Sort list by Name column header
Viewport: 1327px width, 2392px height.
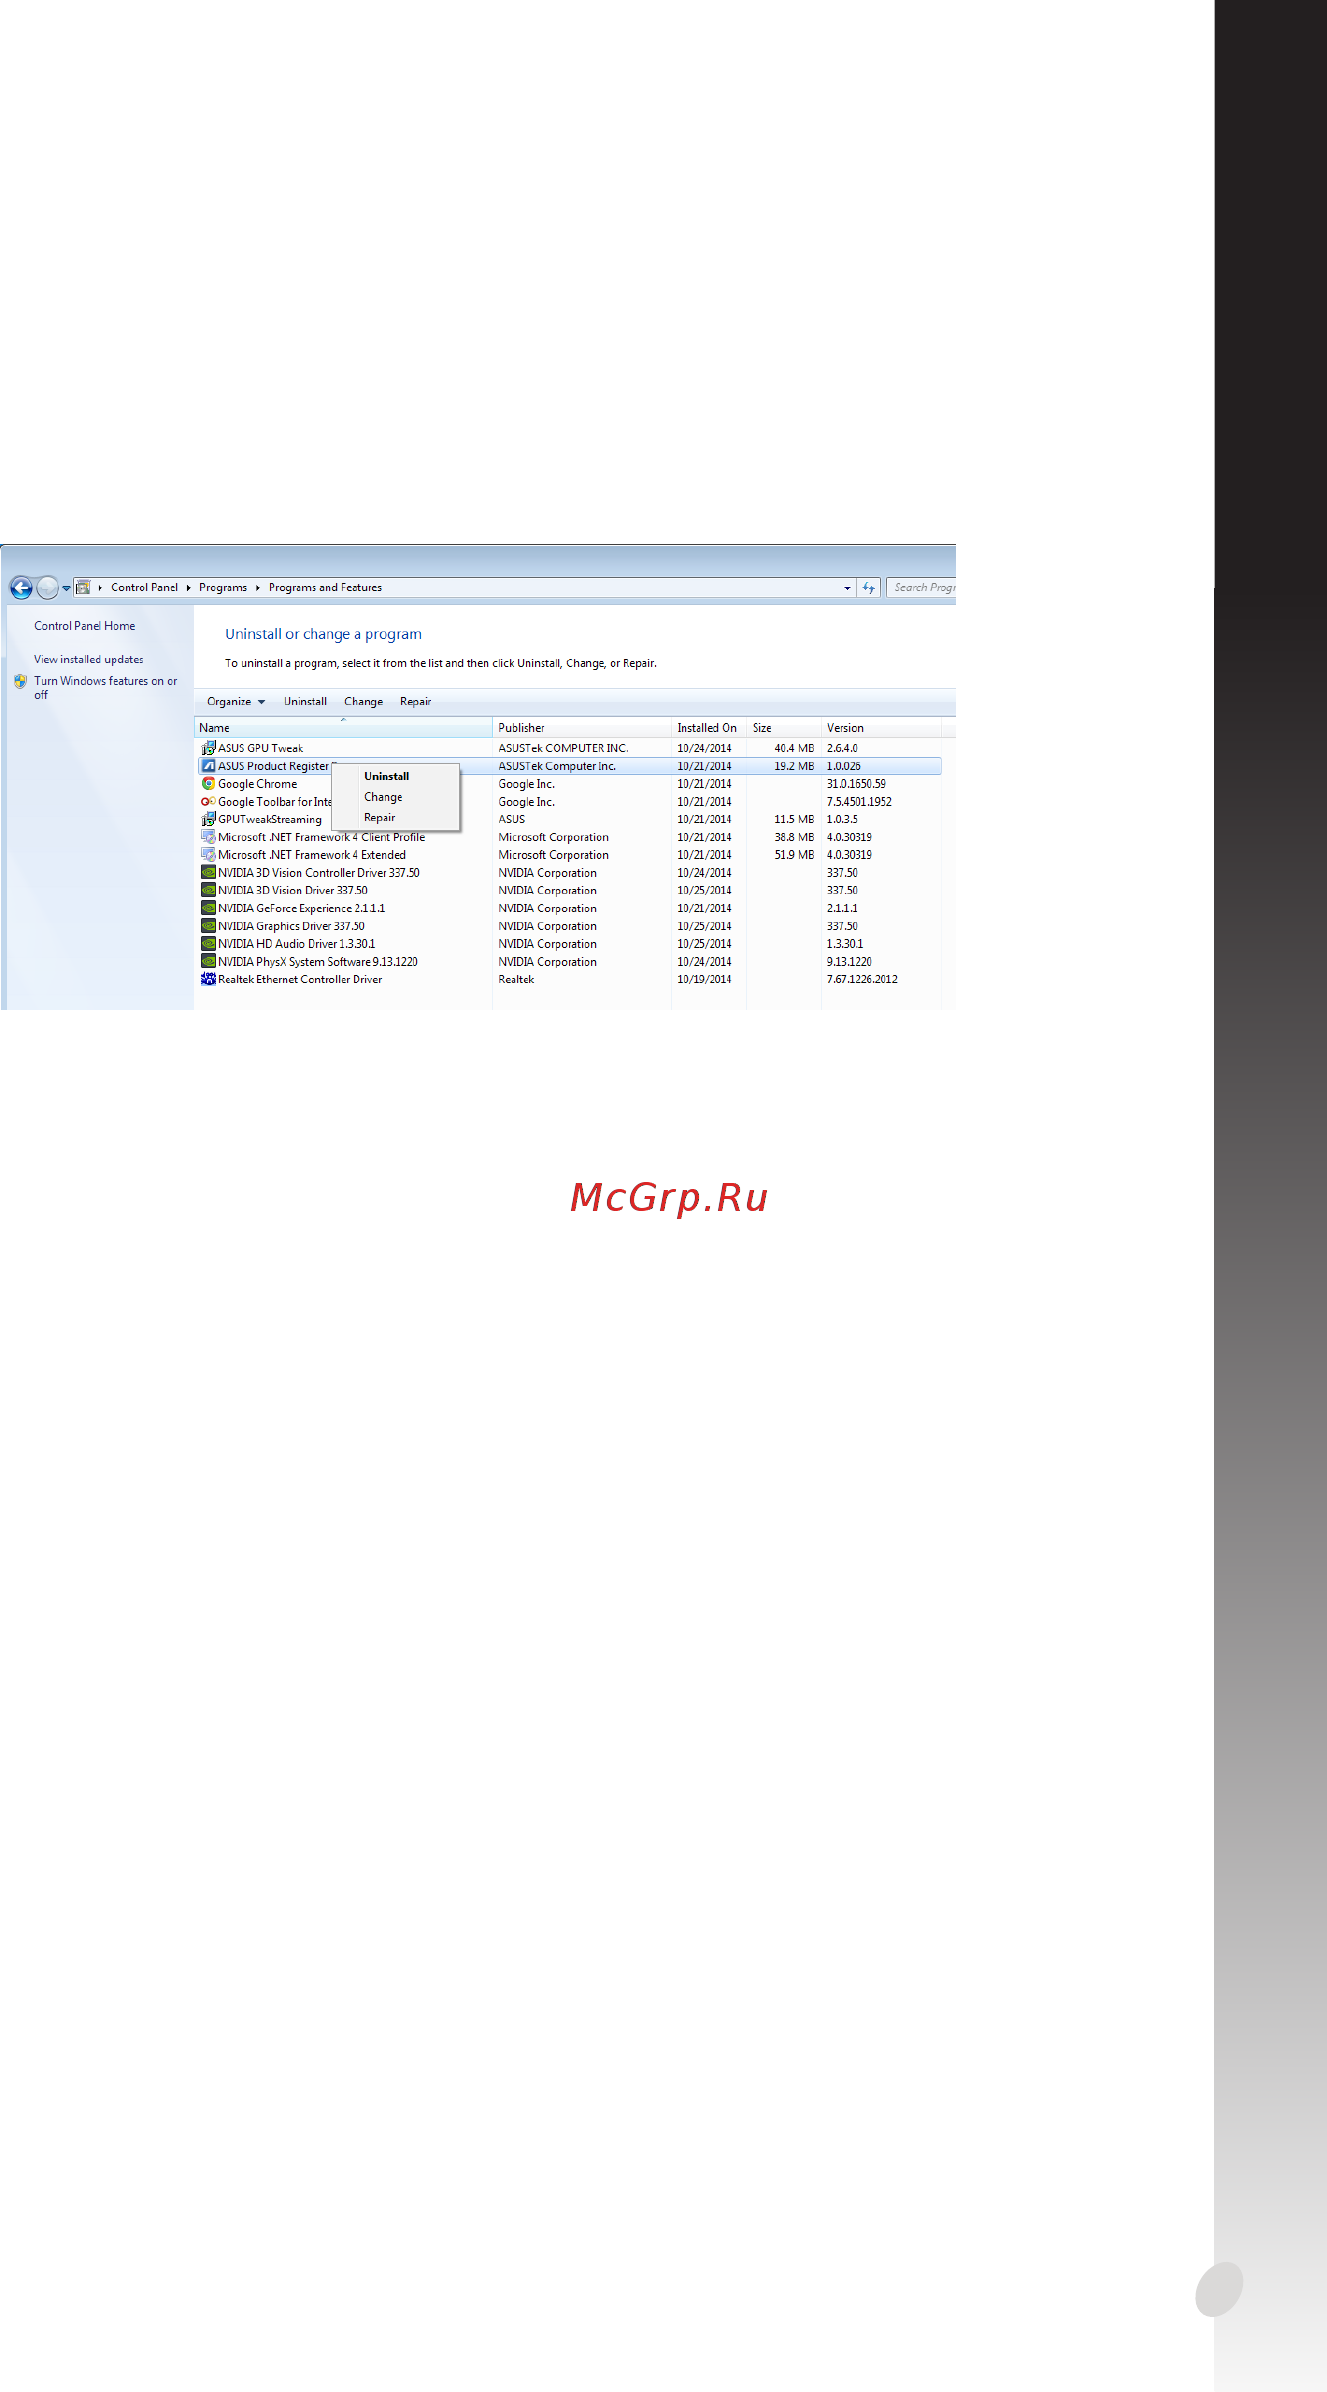tap(343, 728)
